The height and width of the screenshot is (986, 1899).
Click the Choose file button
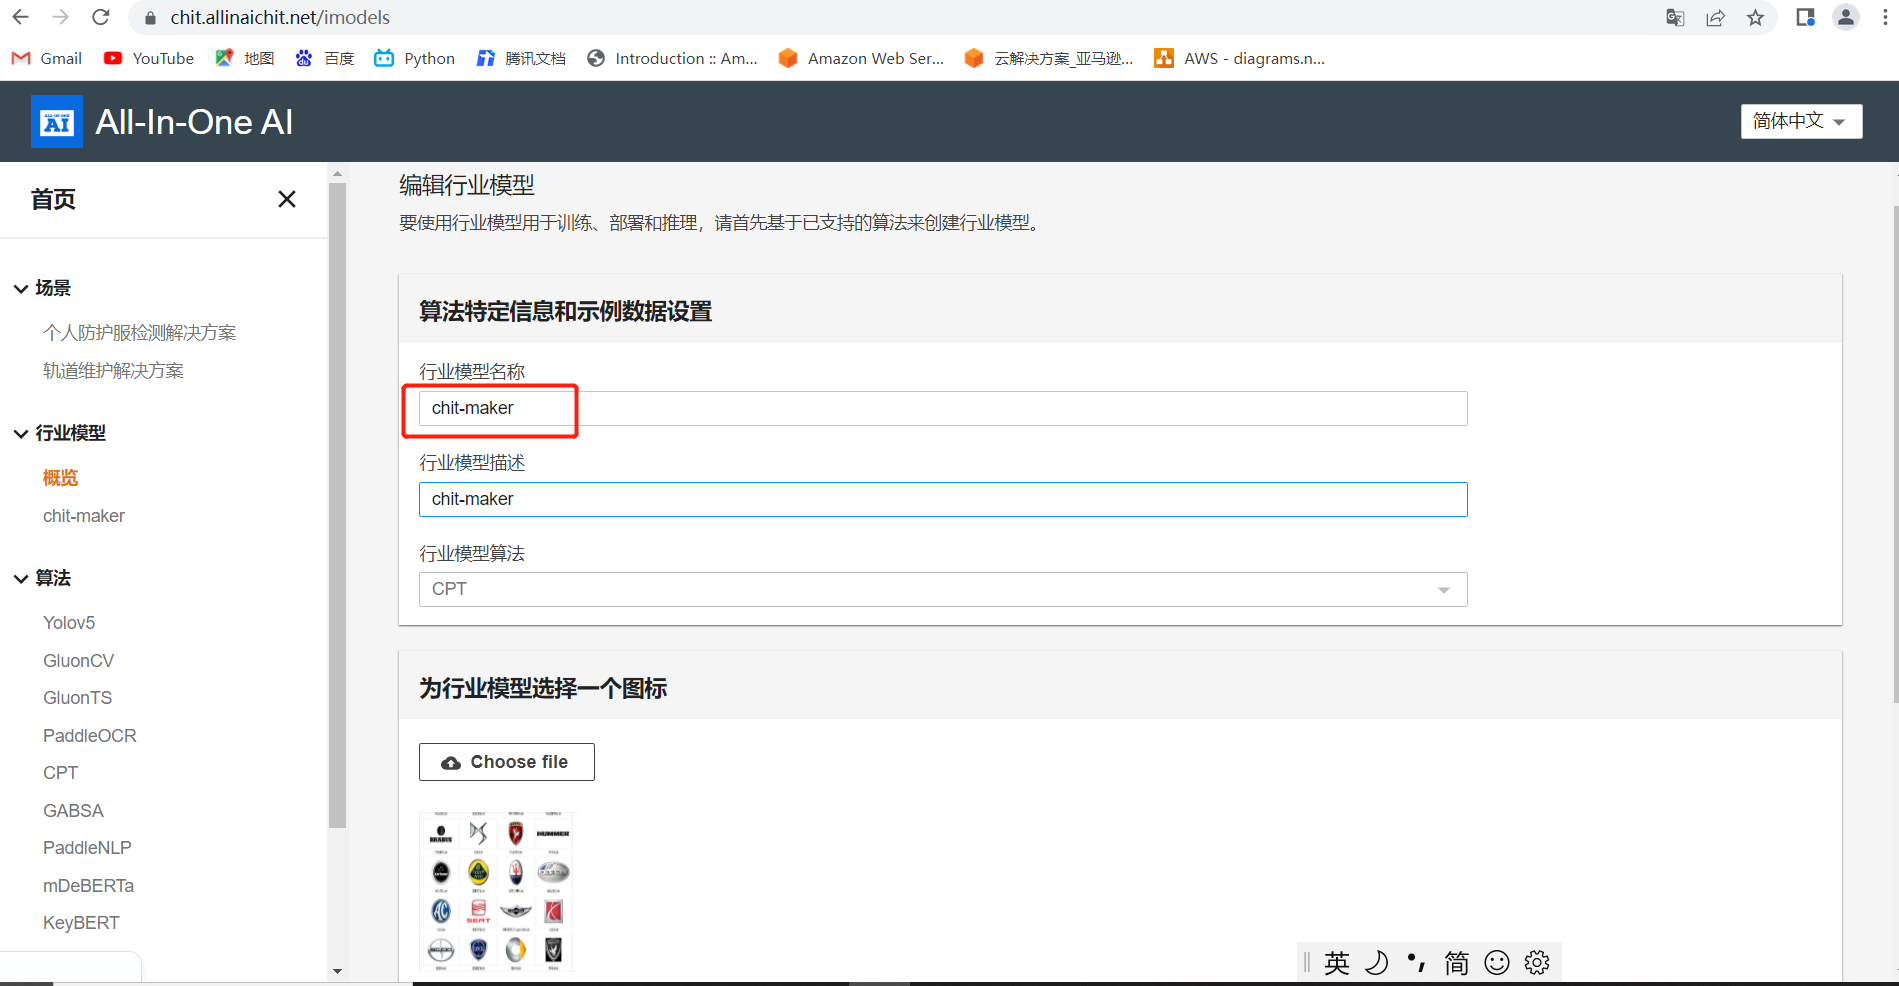coord(506,762)
